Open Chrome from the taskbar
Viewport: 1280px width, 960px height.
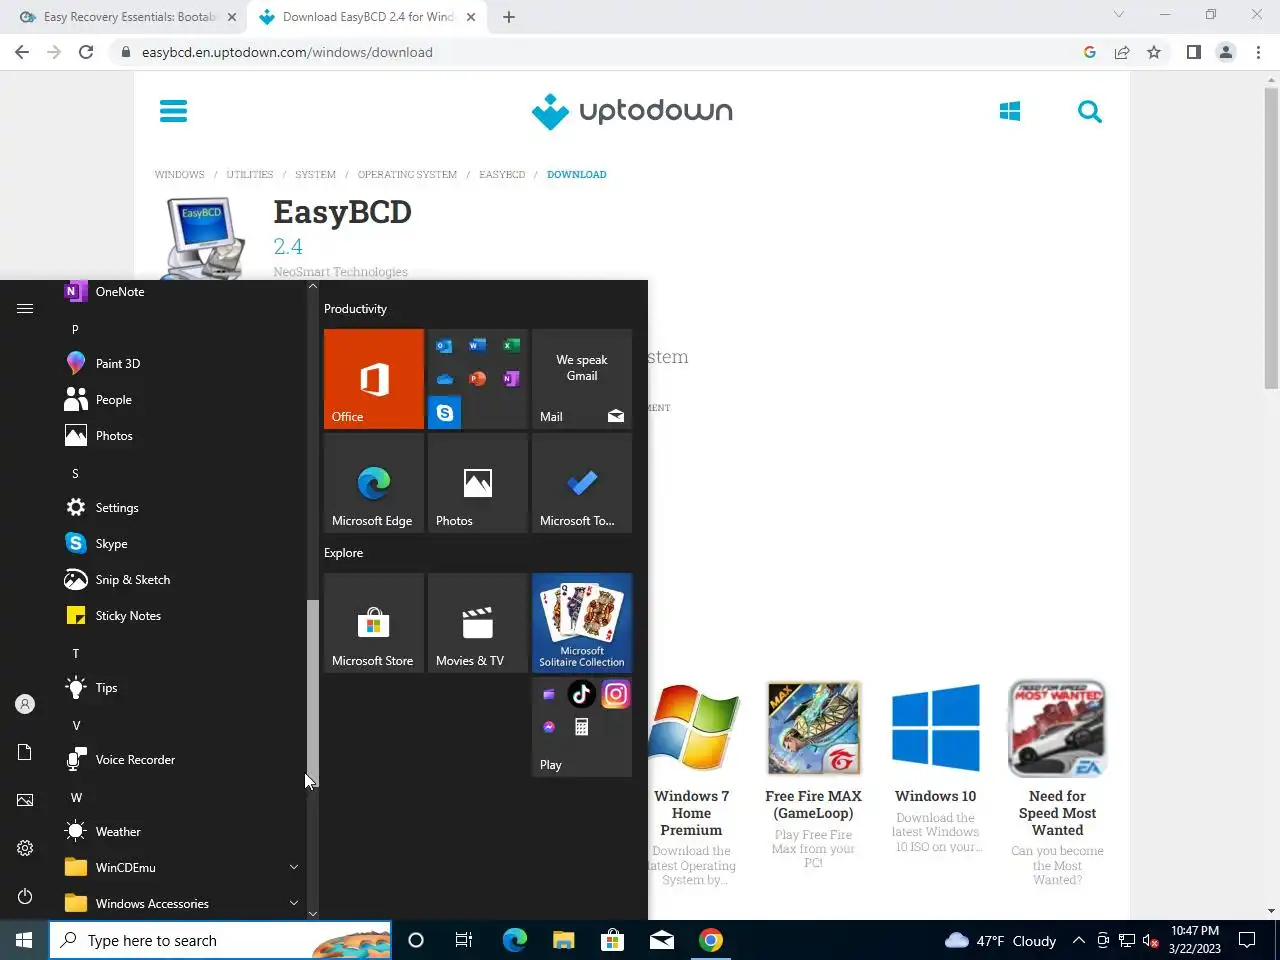711,940
